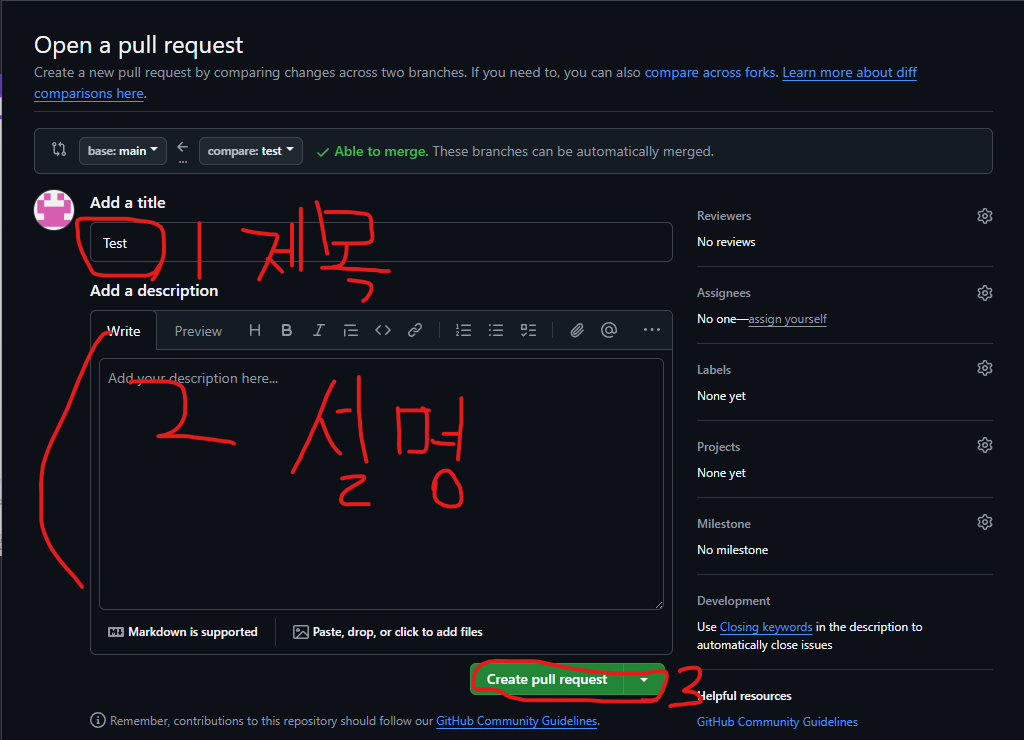Apply italic formatting icon

pos(319,330)
